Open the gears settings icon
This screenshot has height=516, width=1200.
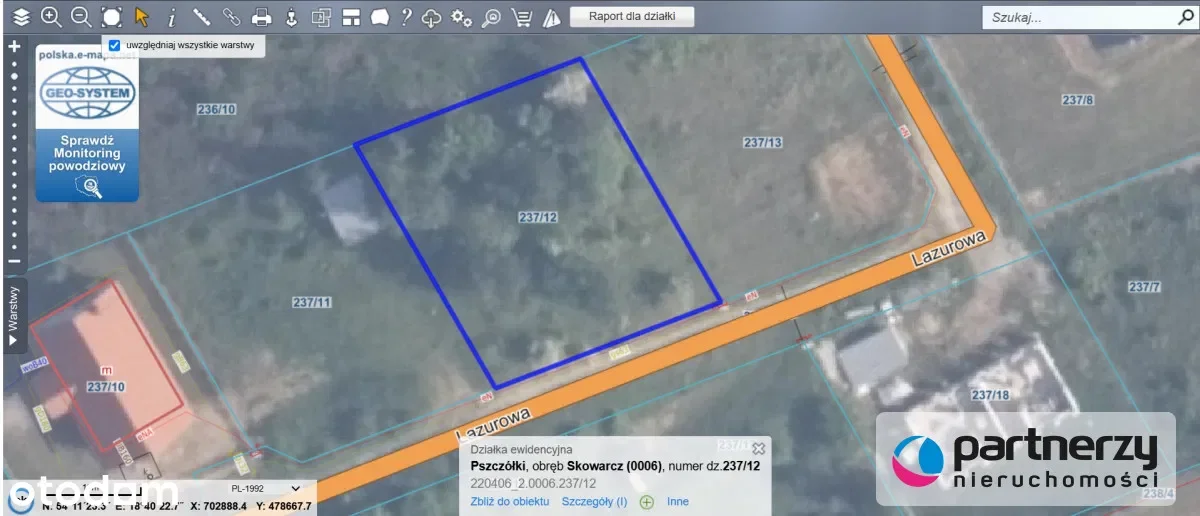tap(461, 16)
